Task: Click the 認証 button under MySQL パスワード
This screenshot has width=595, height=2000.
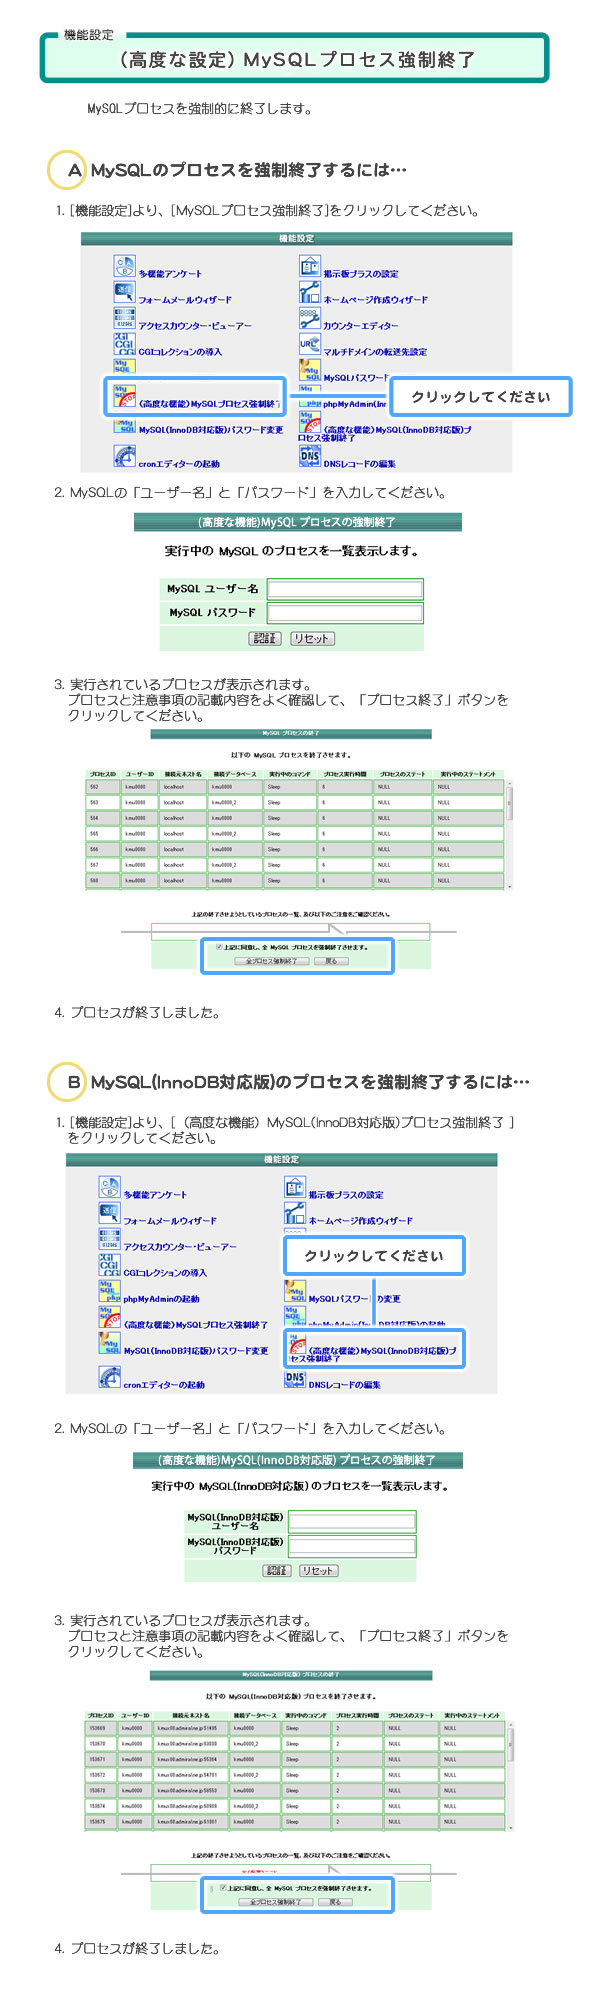Action: point(264,638)
